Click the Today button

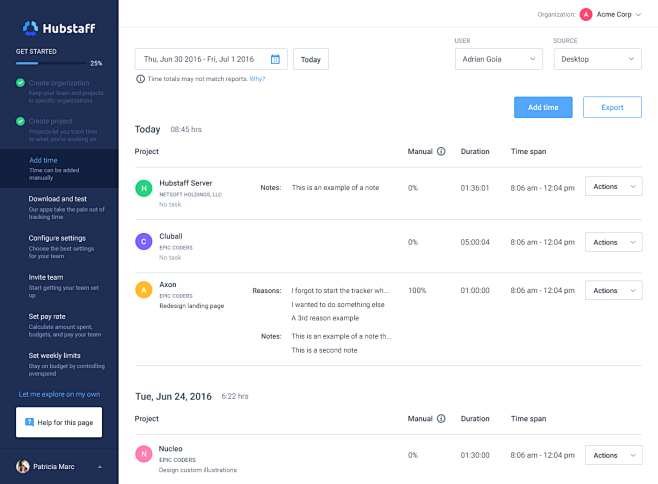(x=311, y=59)
